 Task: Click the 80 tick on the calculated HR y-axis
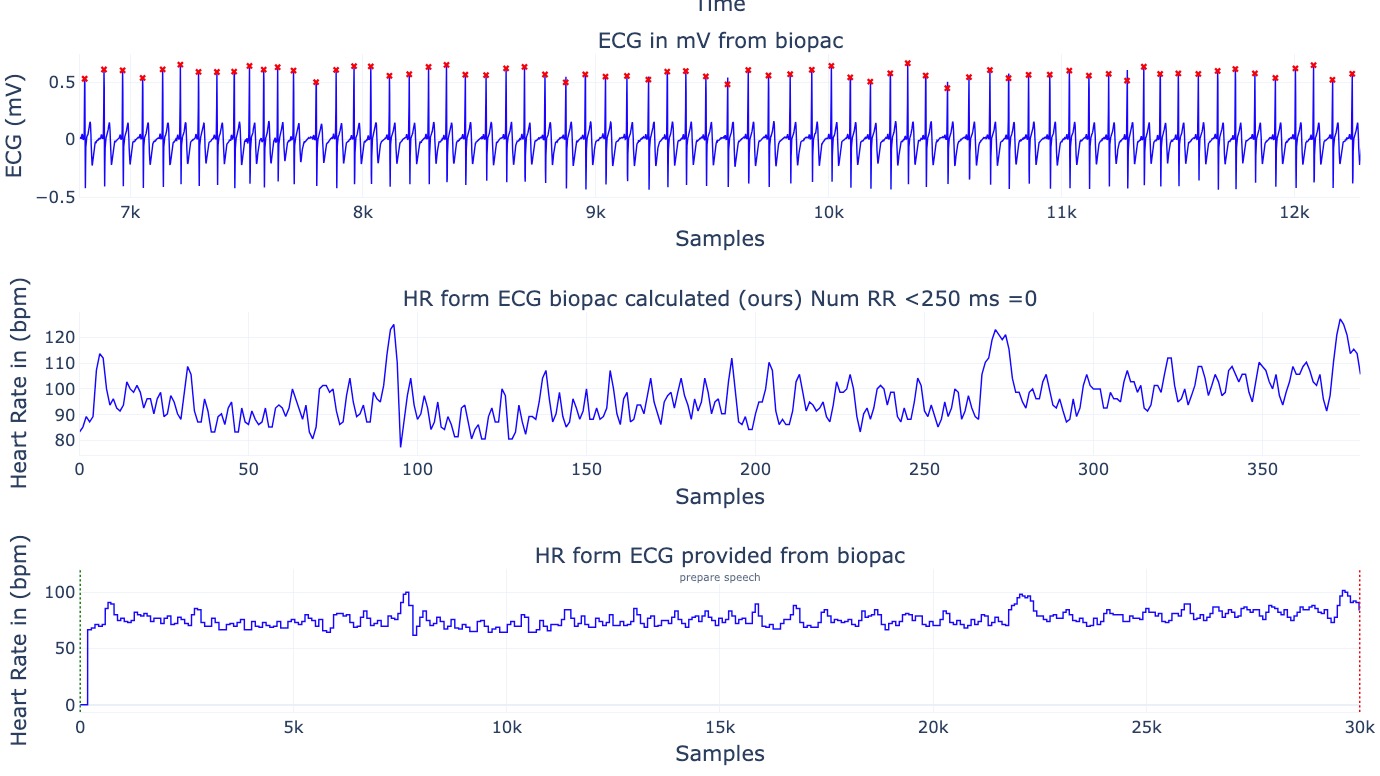(x=64, y=440)
